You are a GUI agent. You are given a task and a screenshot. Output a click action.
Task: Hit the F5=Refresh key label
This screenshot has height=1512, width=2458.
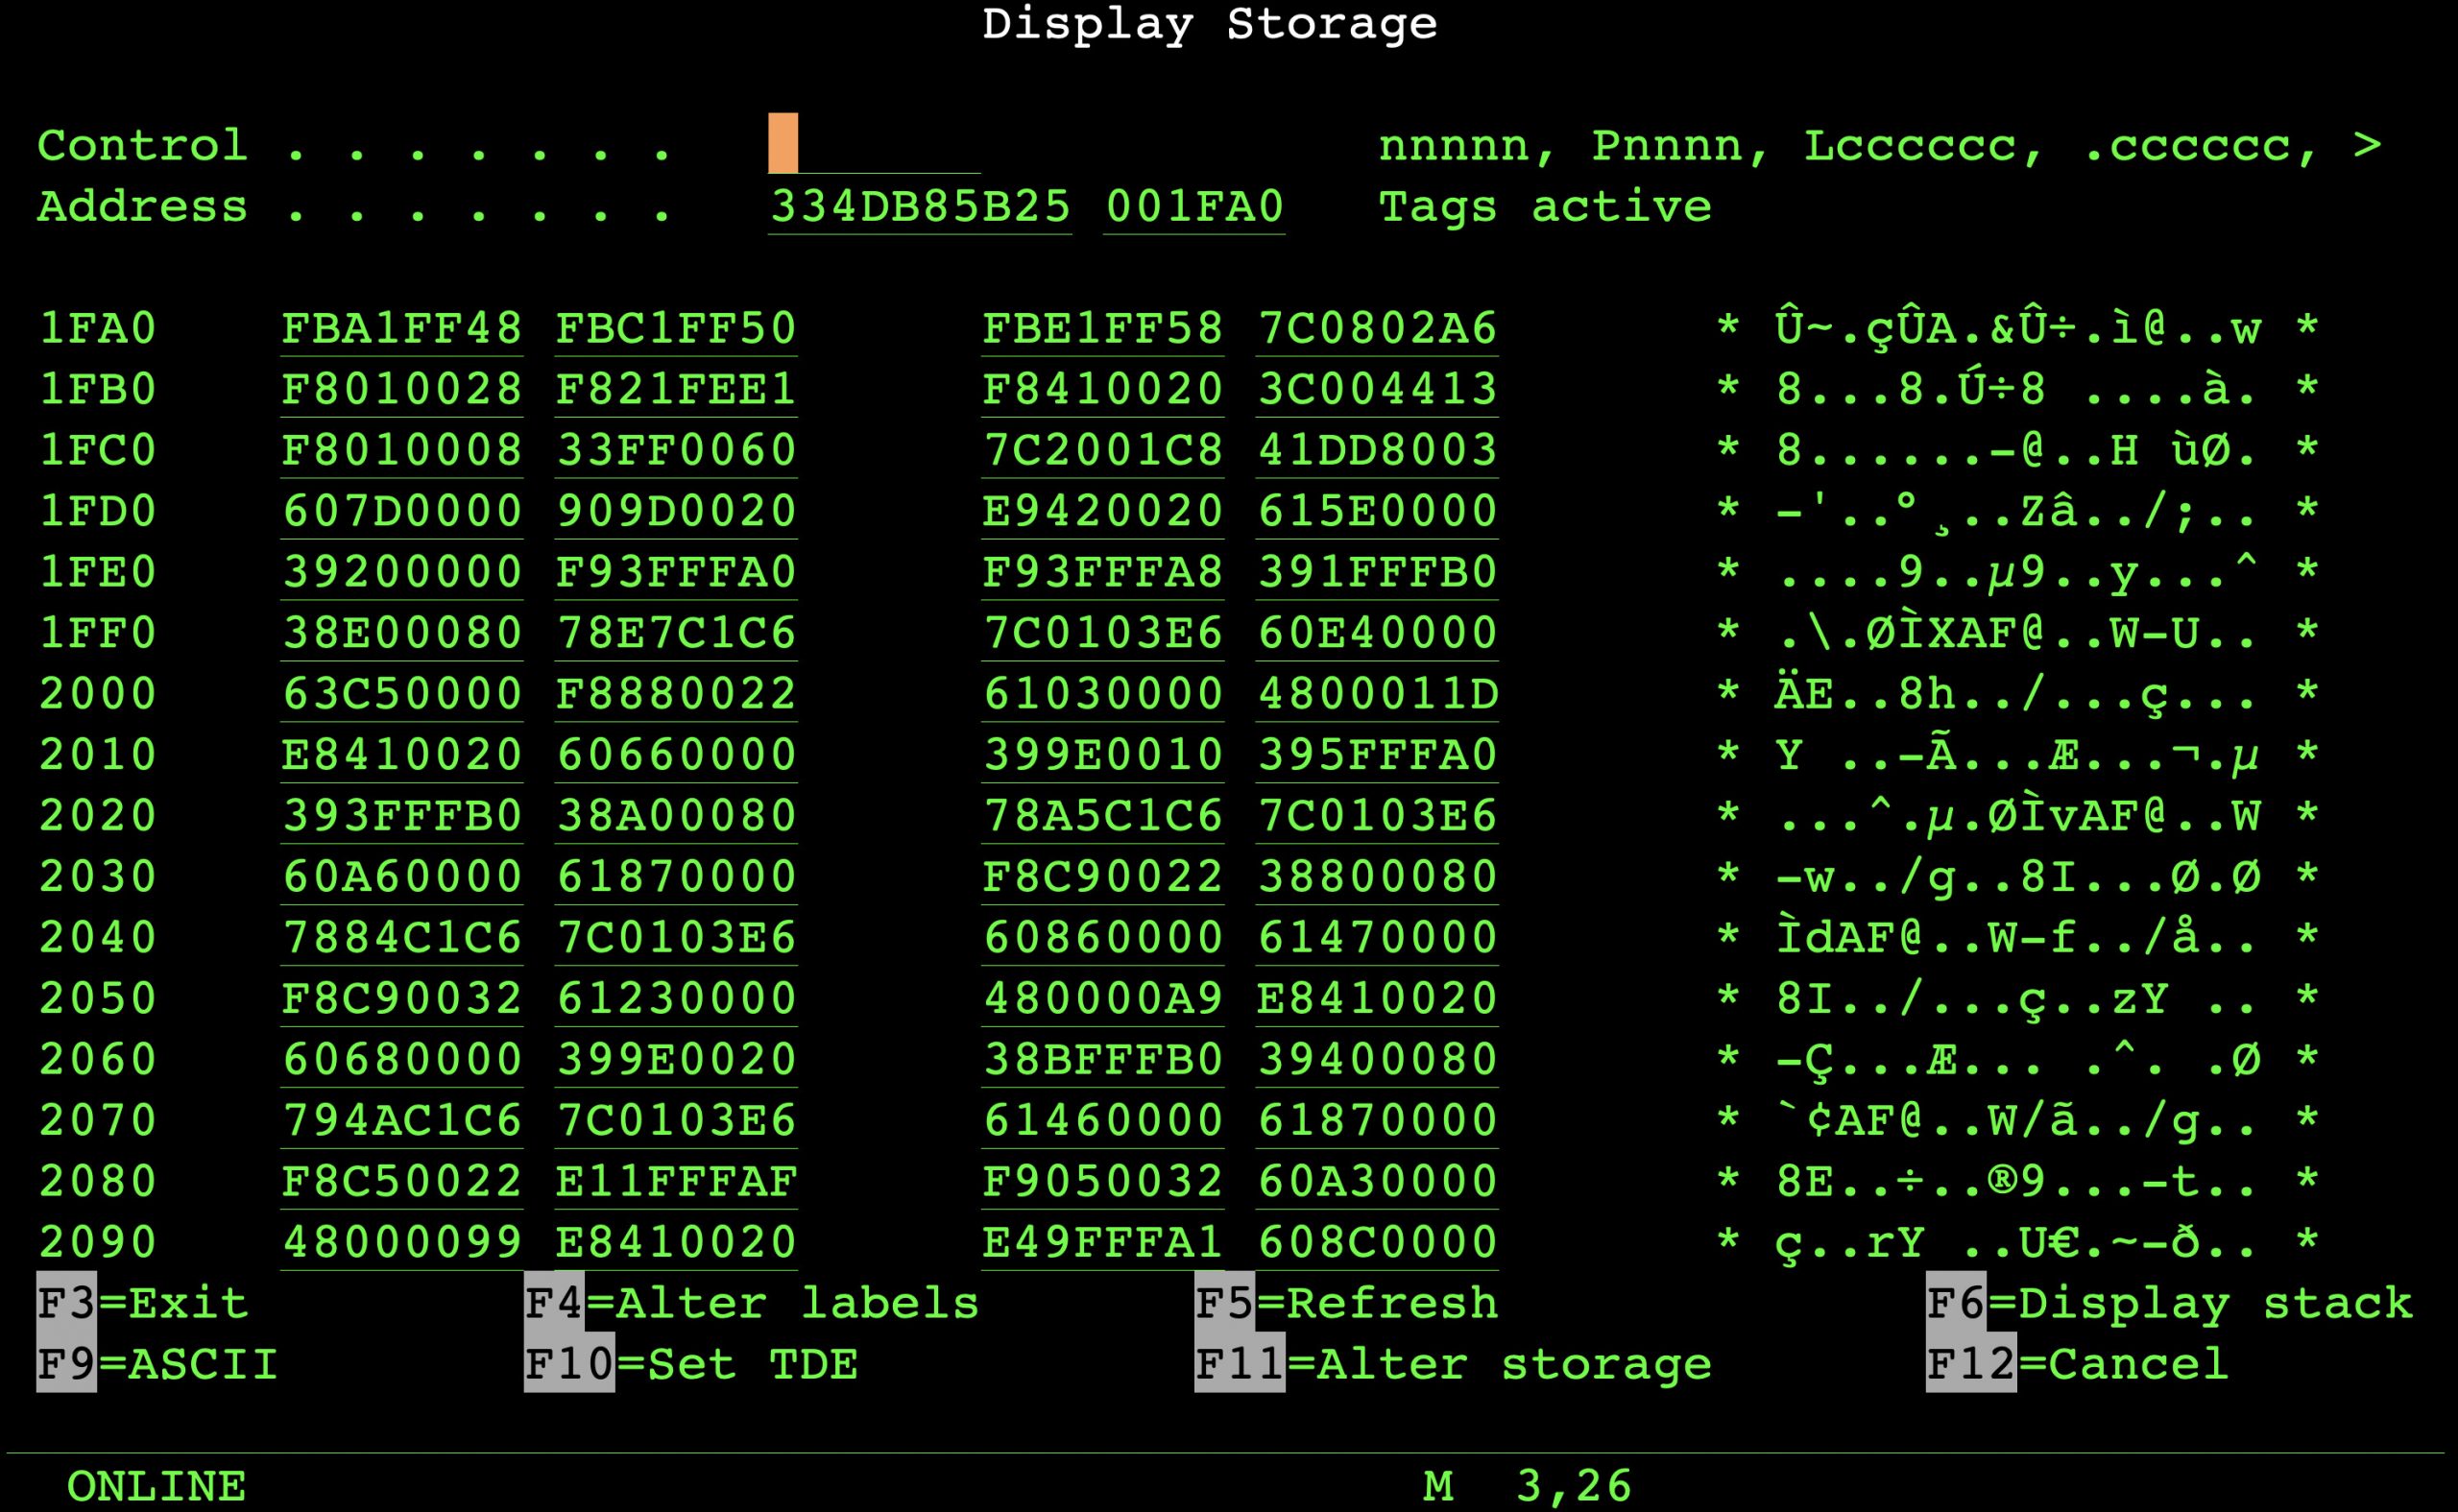[1346, 1304]
